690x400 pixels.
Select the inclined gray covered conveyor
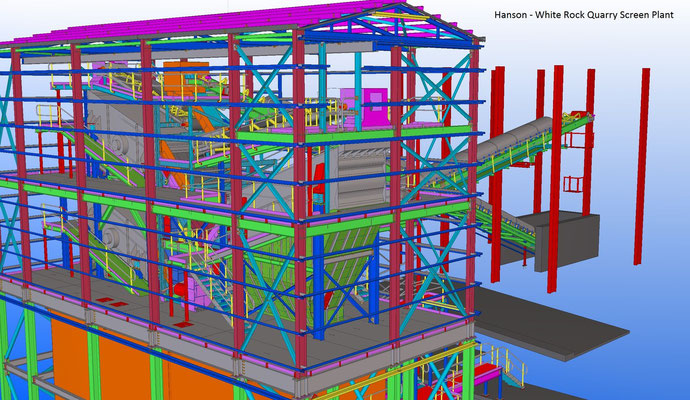click(506, 141)
